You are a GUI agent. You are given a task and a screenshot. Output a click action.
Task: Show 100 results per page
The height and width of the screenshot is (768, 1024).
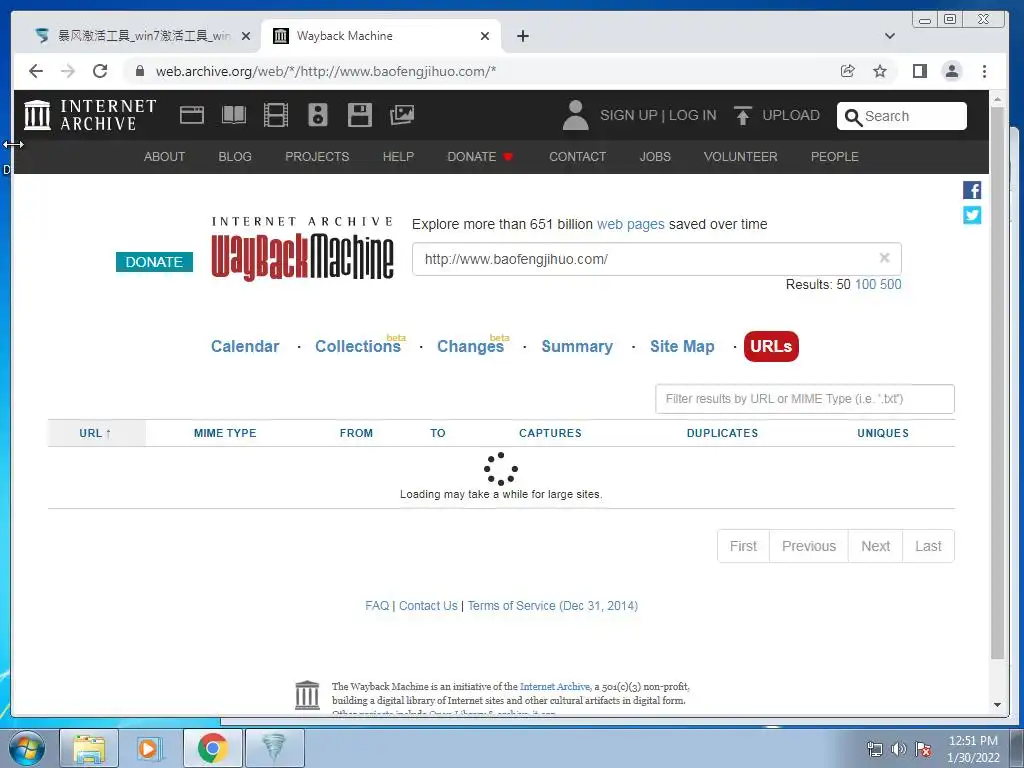coord(865,284)
